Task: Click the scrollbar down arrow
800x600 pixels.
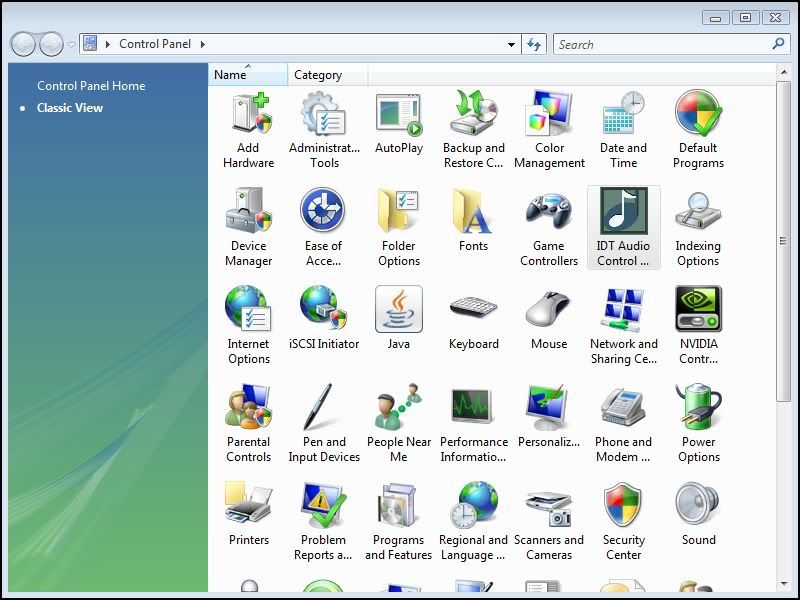Action: tap(784, 585)
